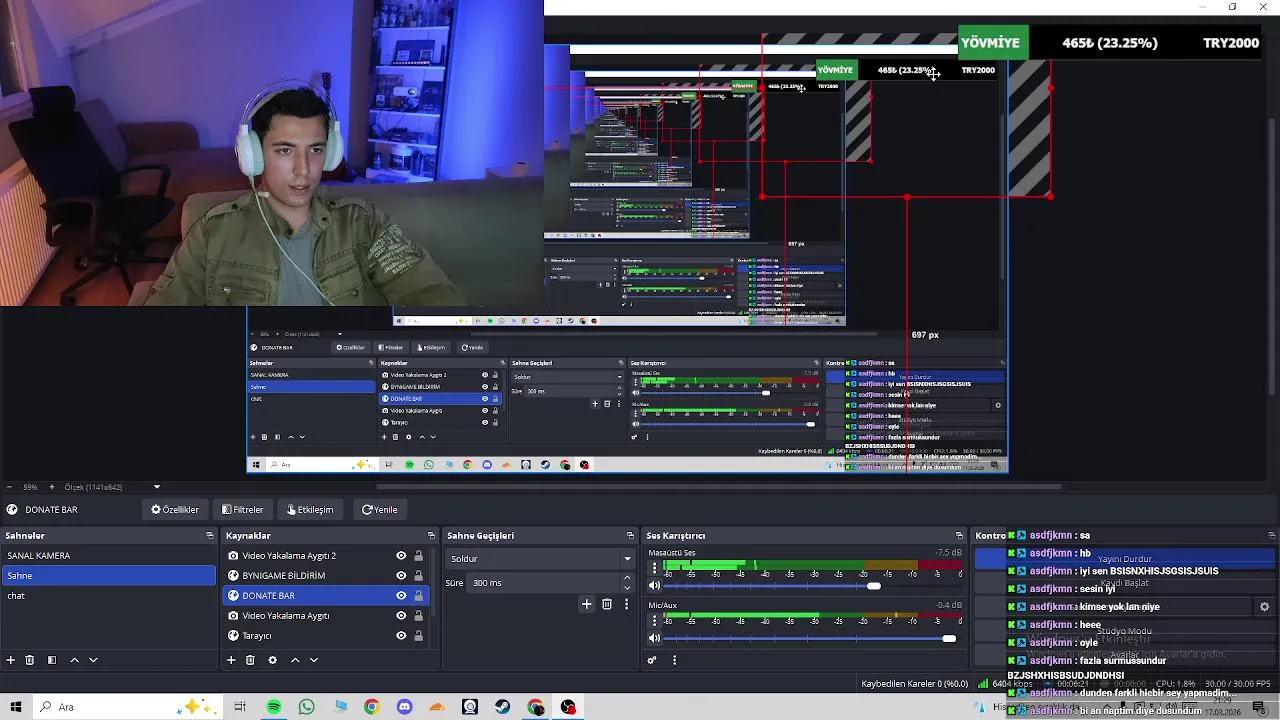Open Steam from the taskbar
This screenshot has height=720, width=1280.
click(503, 707)
